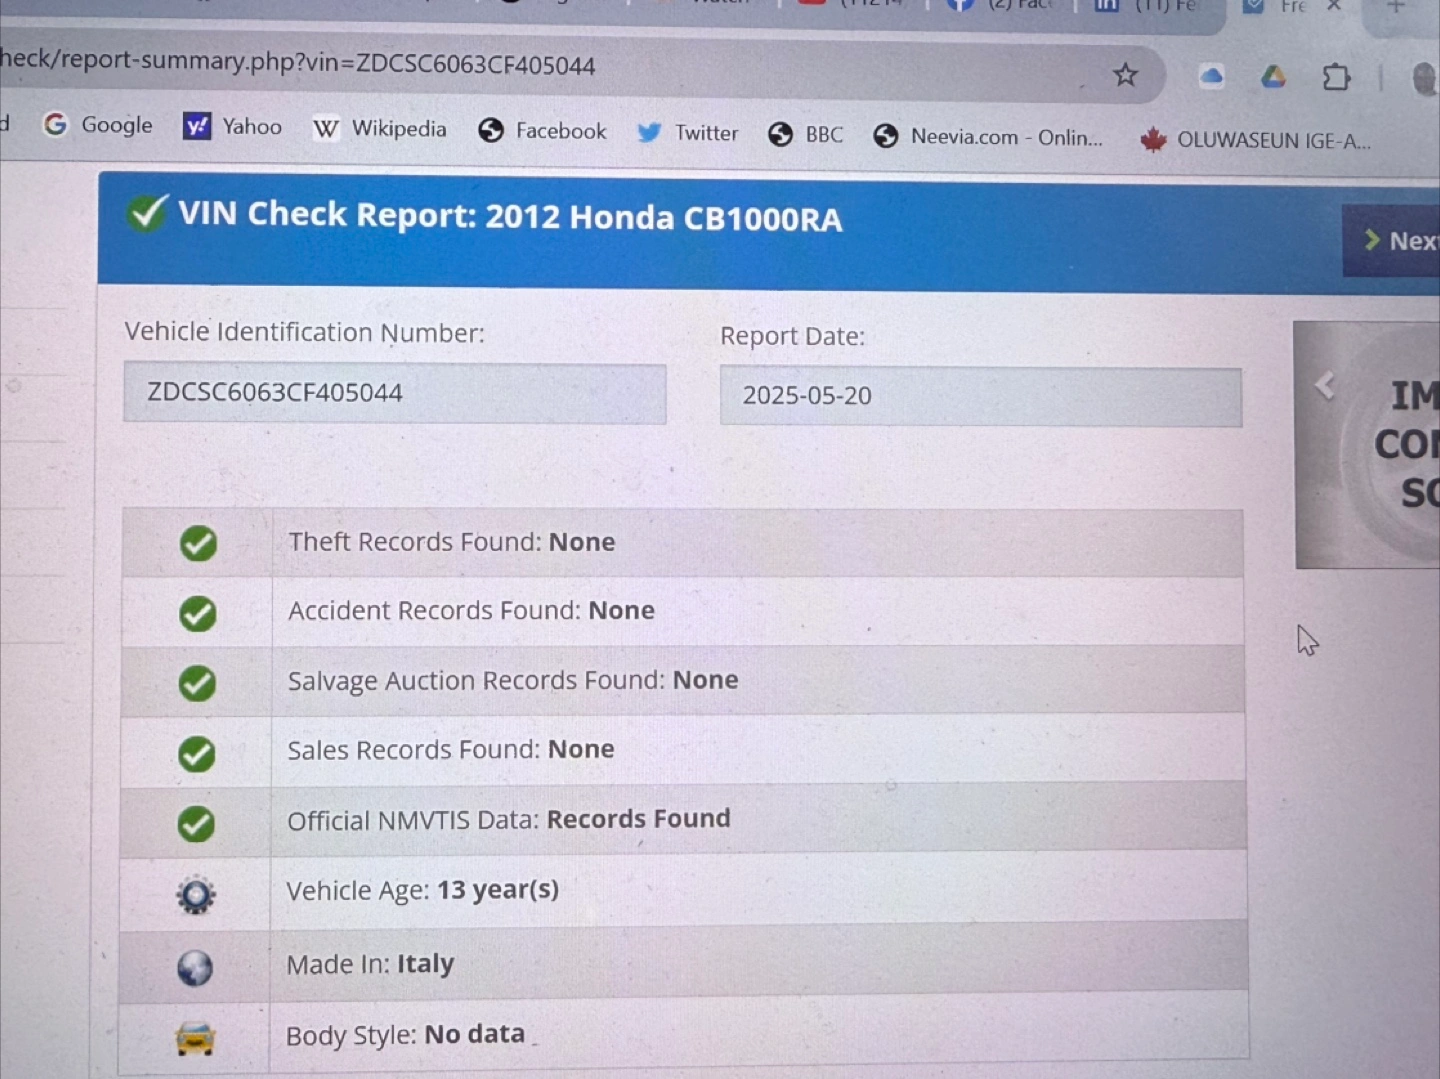
Task: Click the 'Body Style: No data' text
Action: (x=405, y=1035)
